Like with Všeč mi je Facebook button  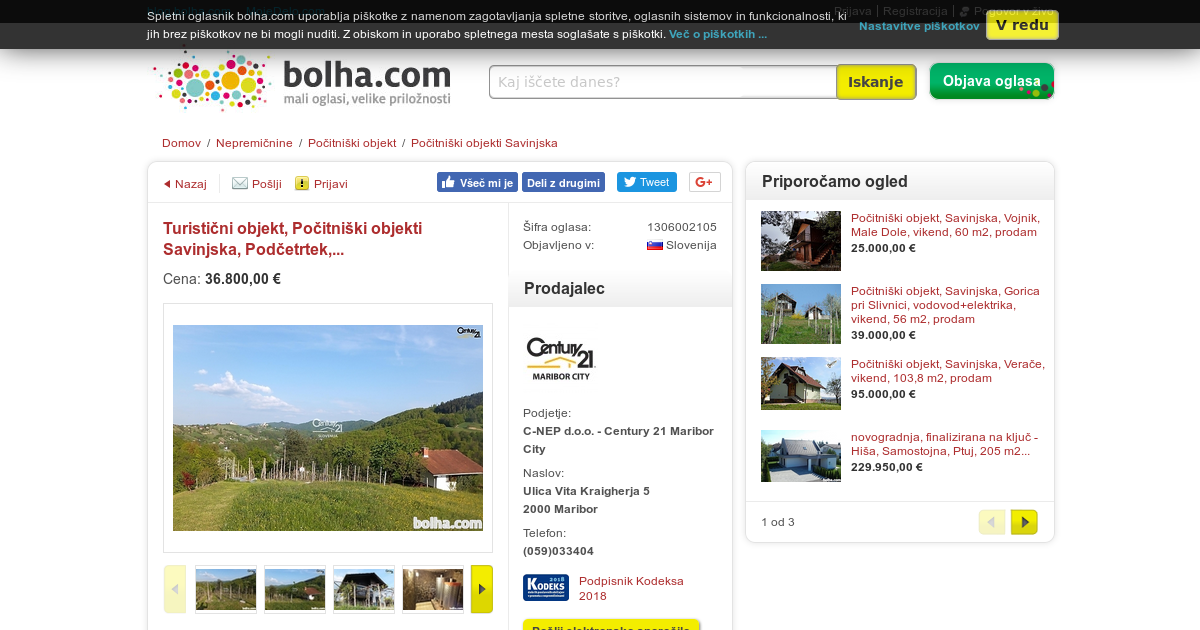coord(477,182)
